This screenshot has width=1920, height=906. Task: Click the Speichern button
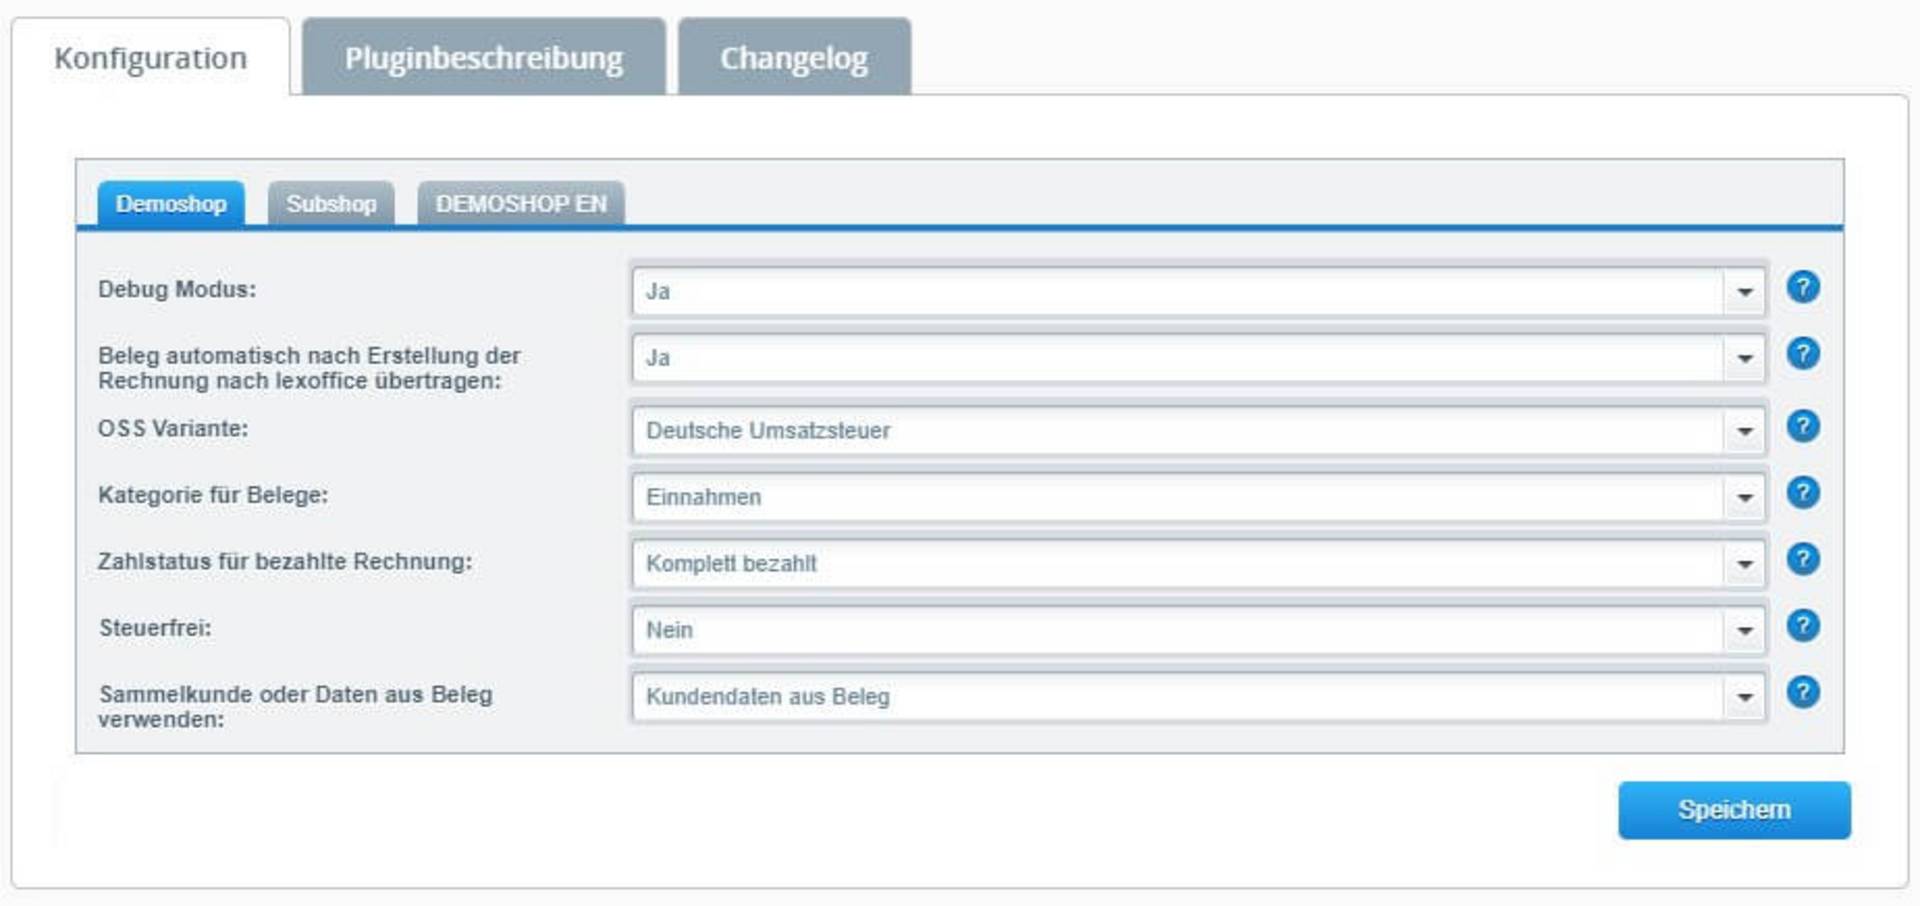1734,810
